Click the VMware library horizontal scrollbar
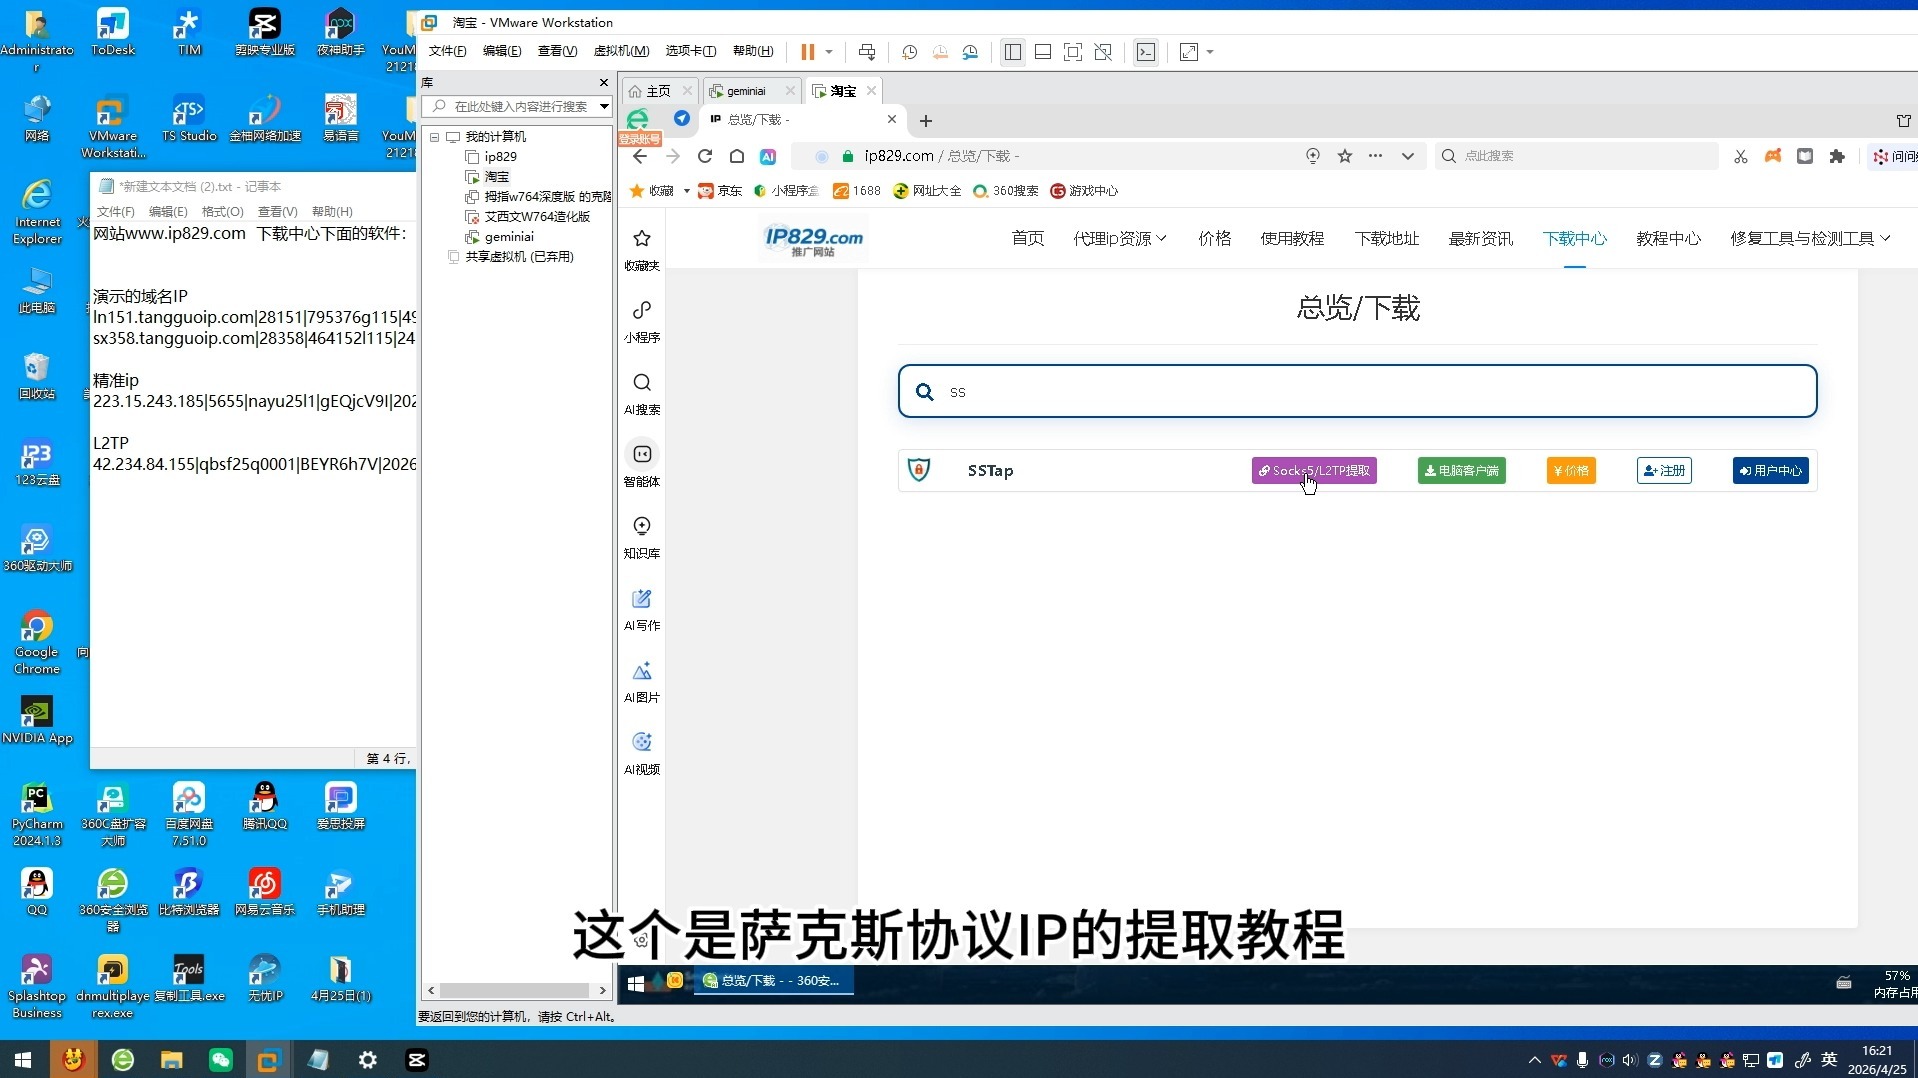Viewport: 1918px width, 1078px height. coord(516,990)
